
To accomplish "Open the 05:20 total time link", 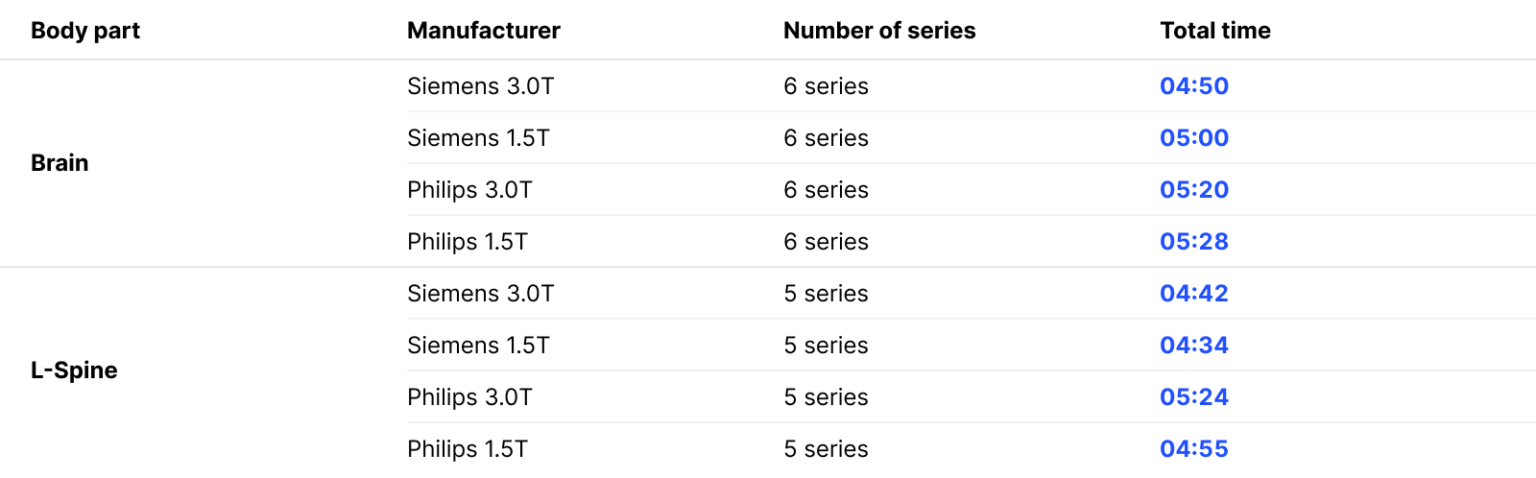I will 1194,190.
